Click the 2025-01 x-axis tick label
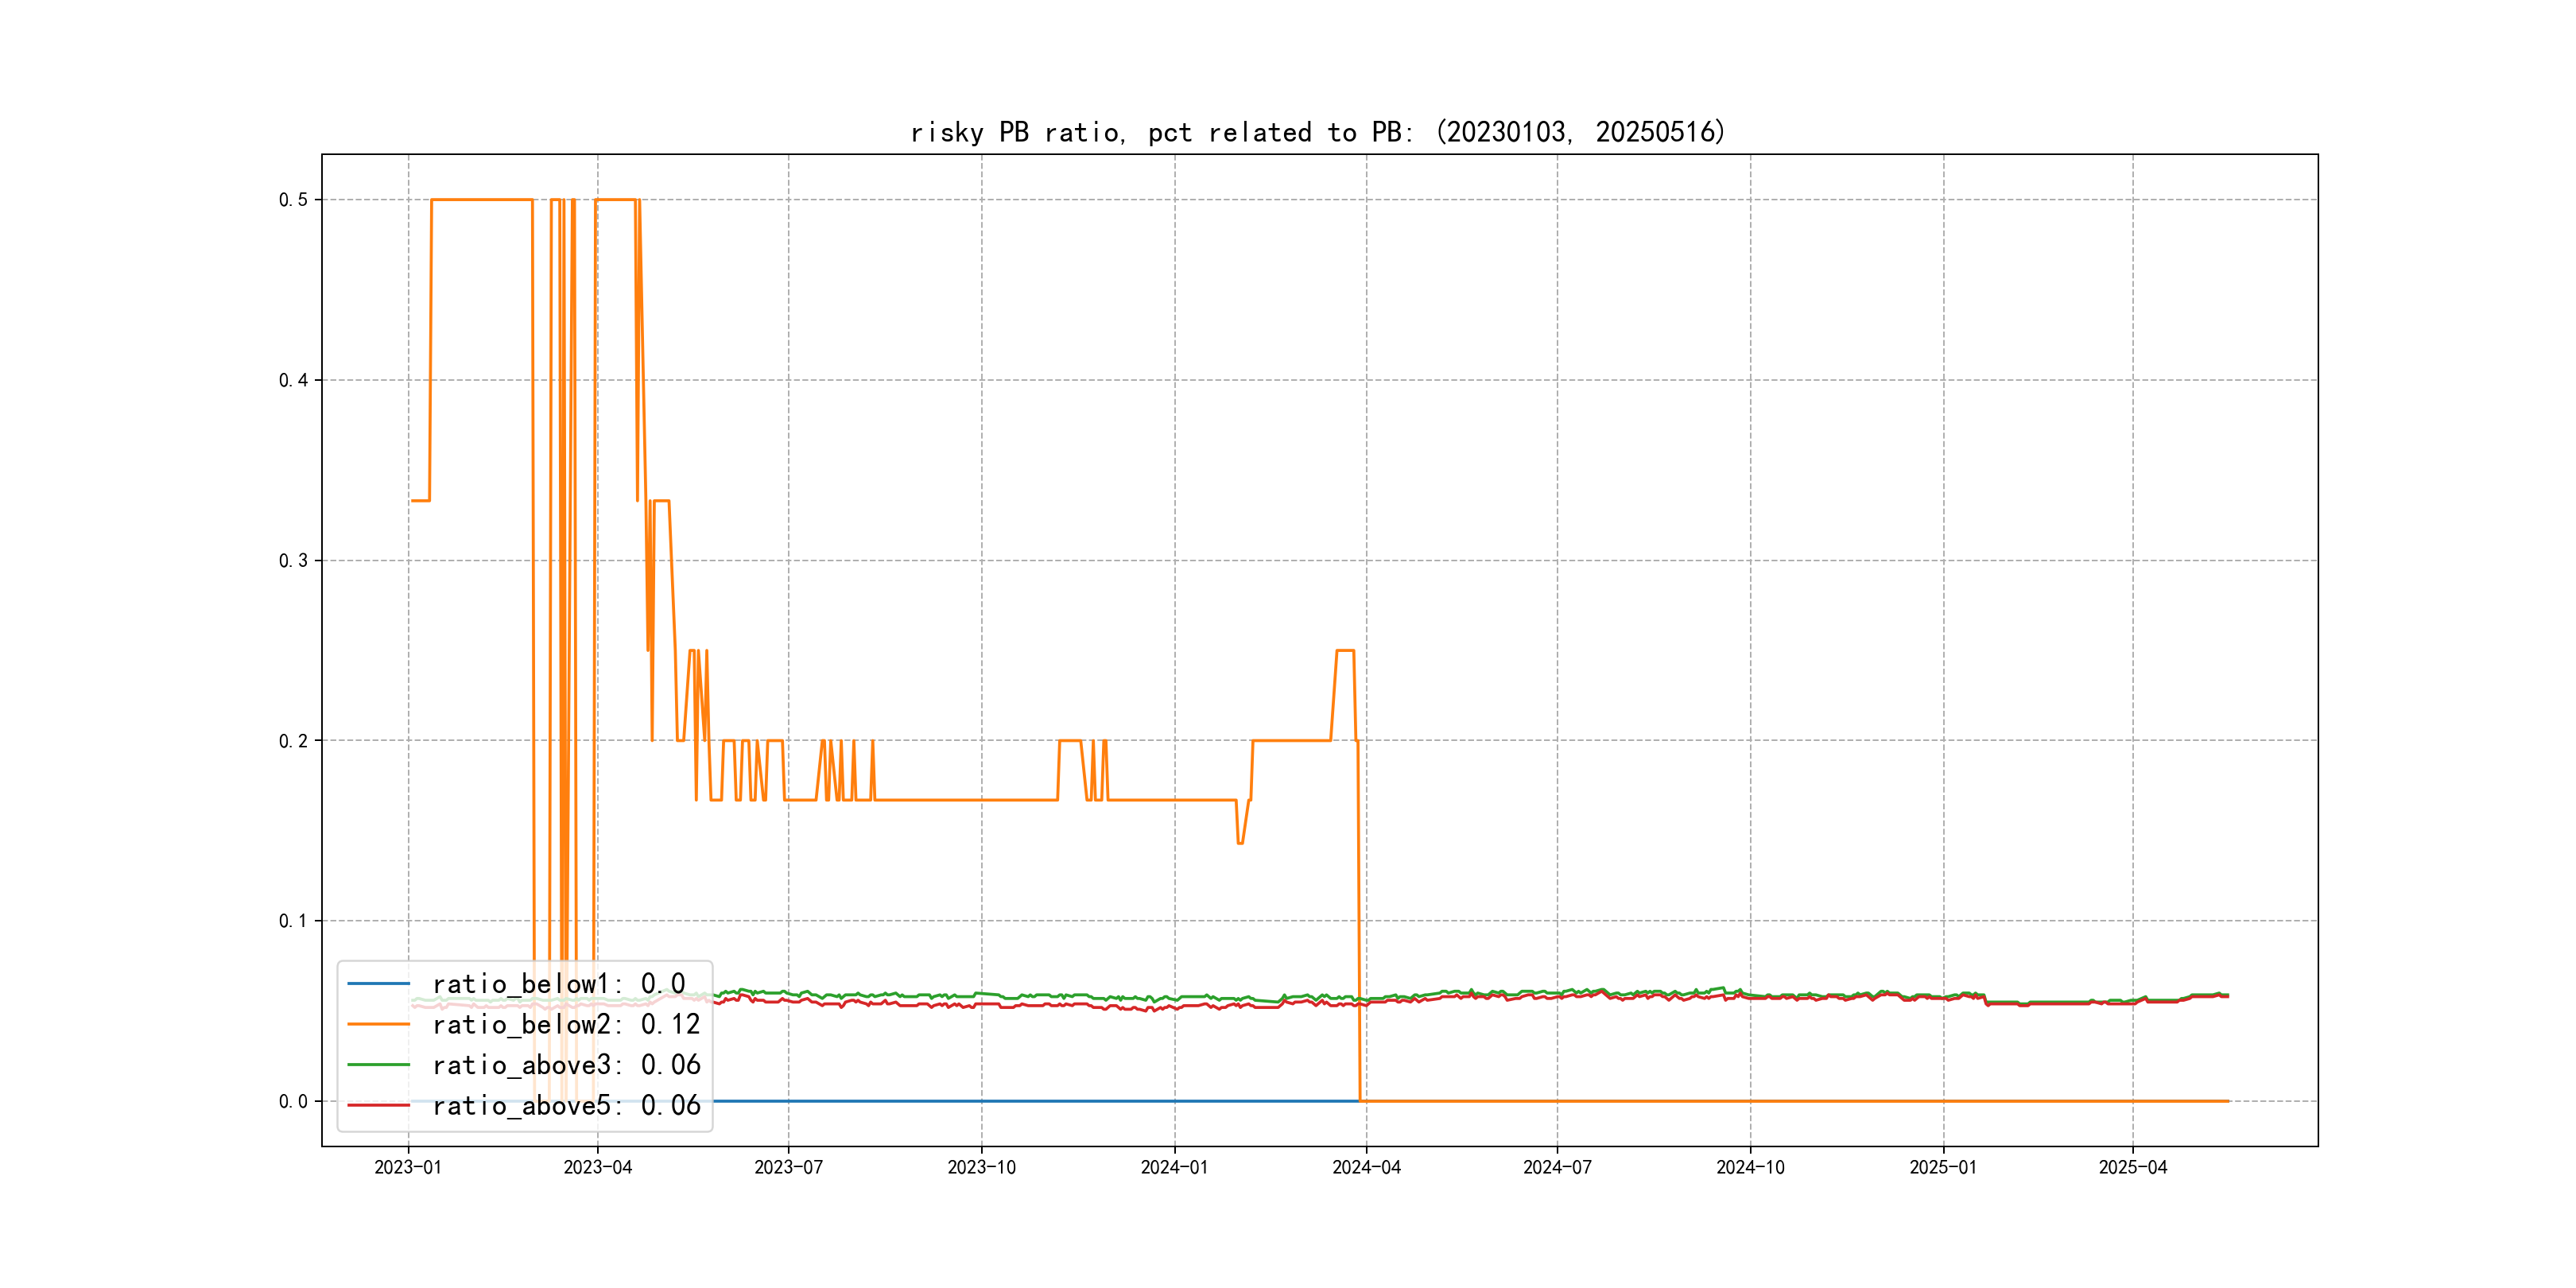 click(1943, 1167)
